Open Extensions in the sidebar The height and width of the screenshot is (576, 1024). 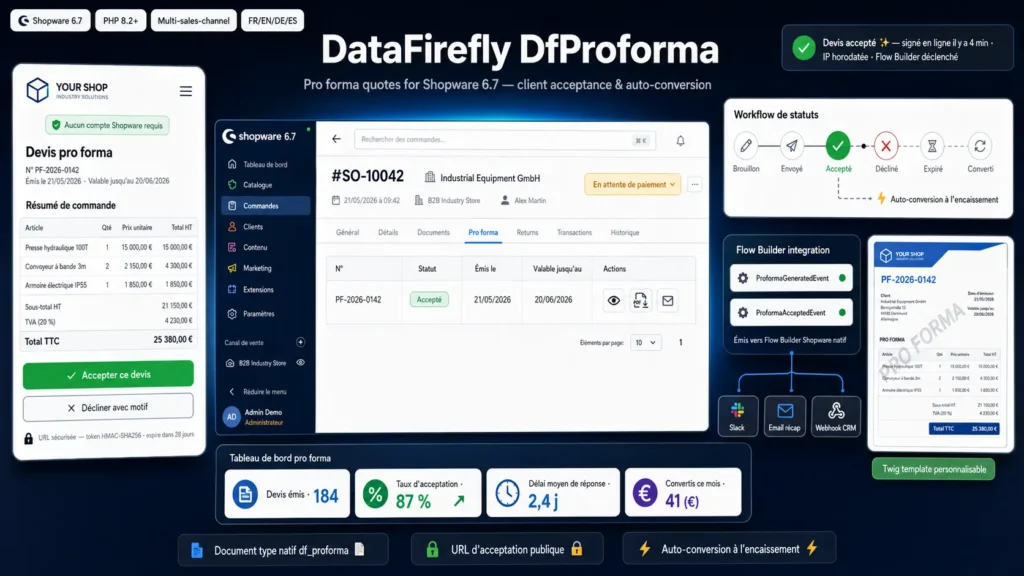pos(265,289)
